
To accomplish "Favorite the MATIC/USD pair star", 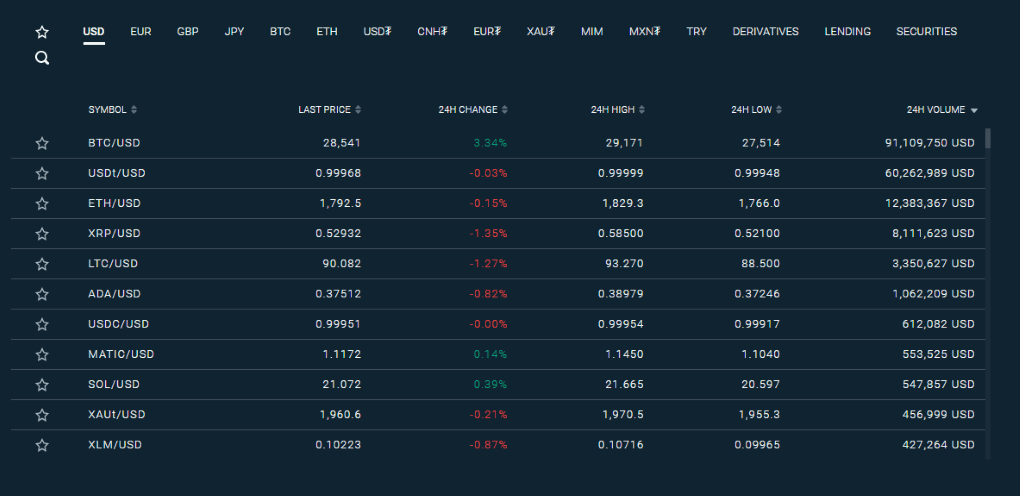I will point(42,355).
